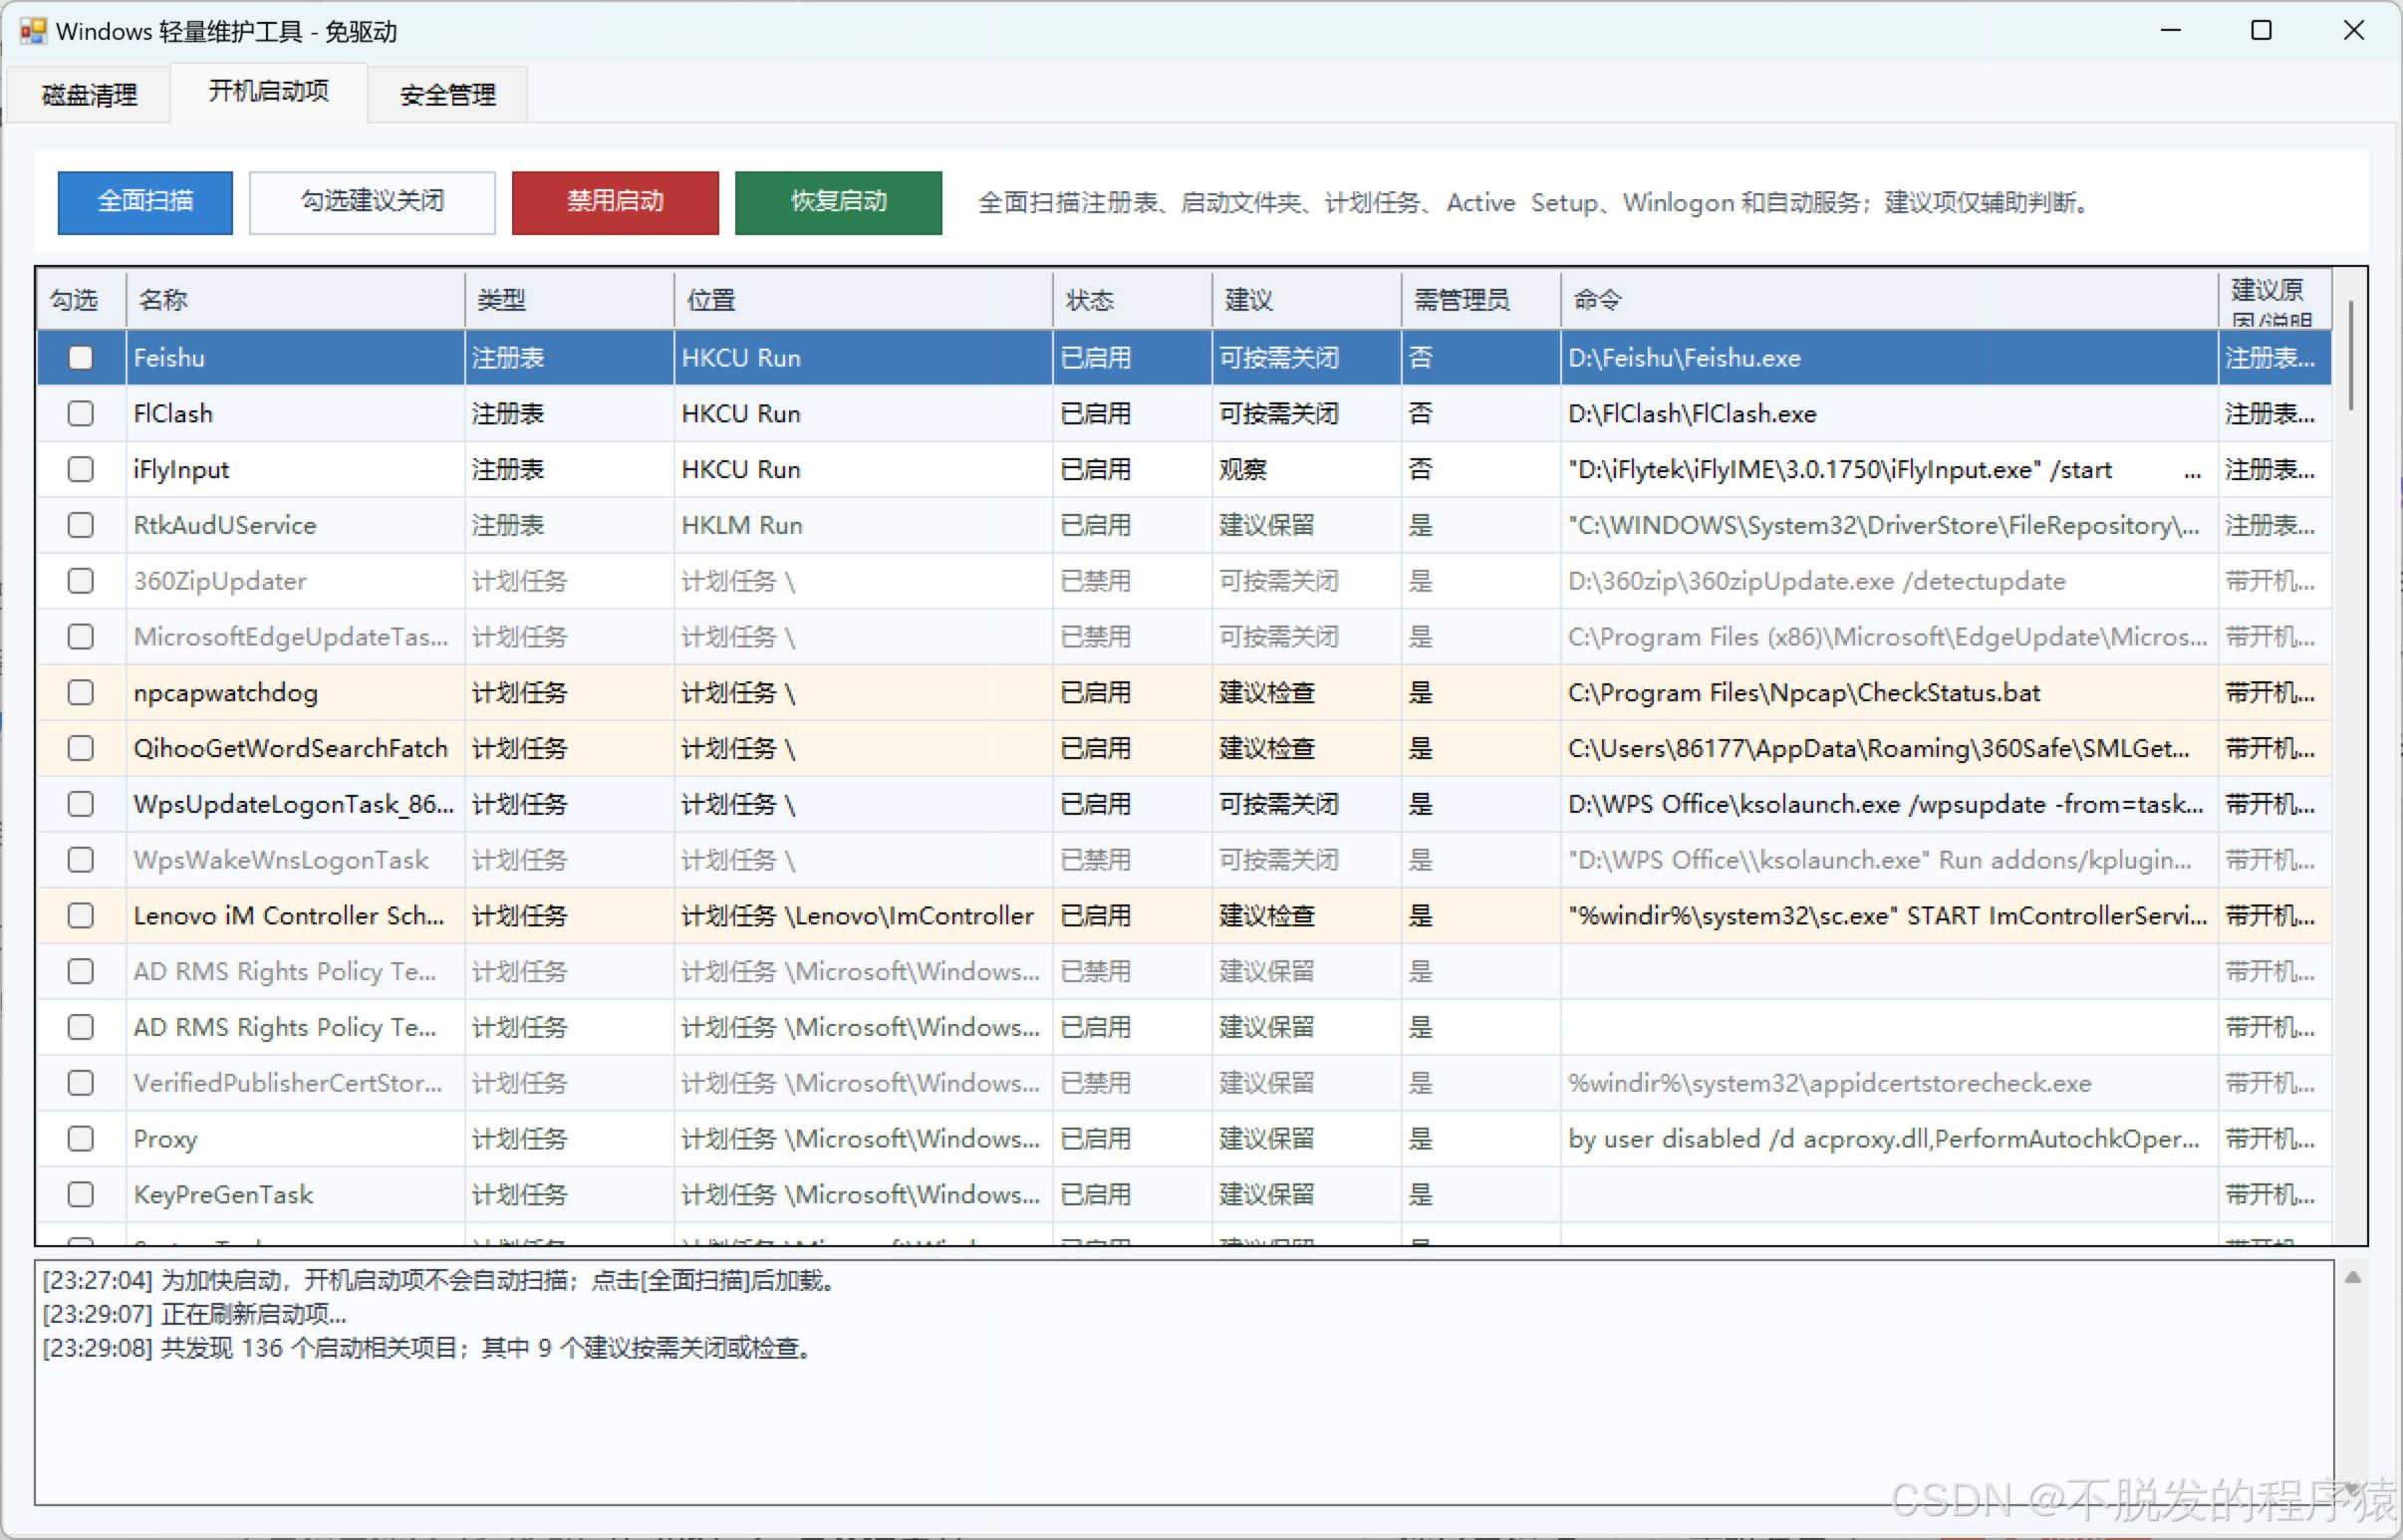Select the iFlyInput row
Screen dimensions: 2403x1540
pyautogui.click(x=1184, y=470)
